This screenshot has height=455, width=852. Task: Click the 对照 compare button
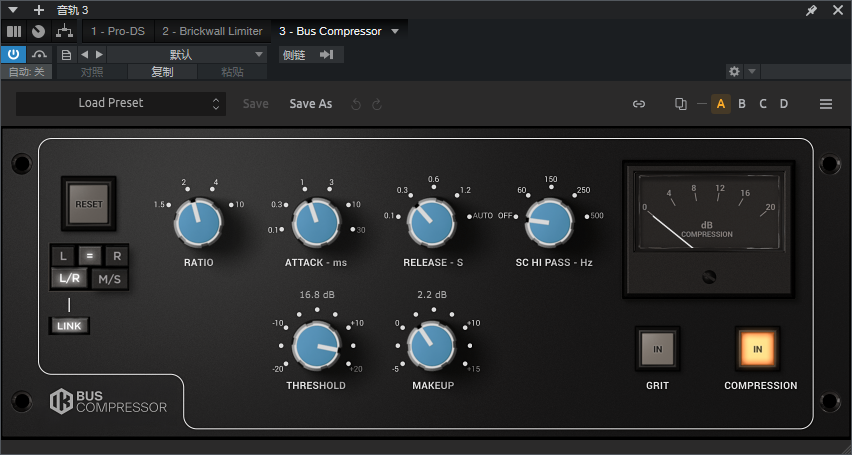(x=92, y=72)
